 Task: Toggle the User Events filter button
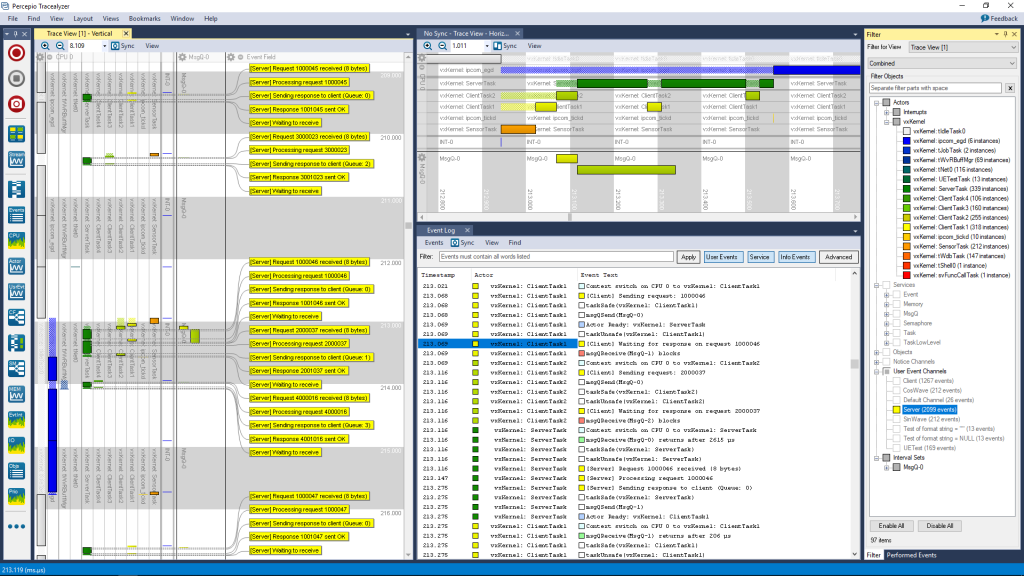click(x=722, y=257)
